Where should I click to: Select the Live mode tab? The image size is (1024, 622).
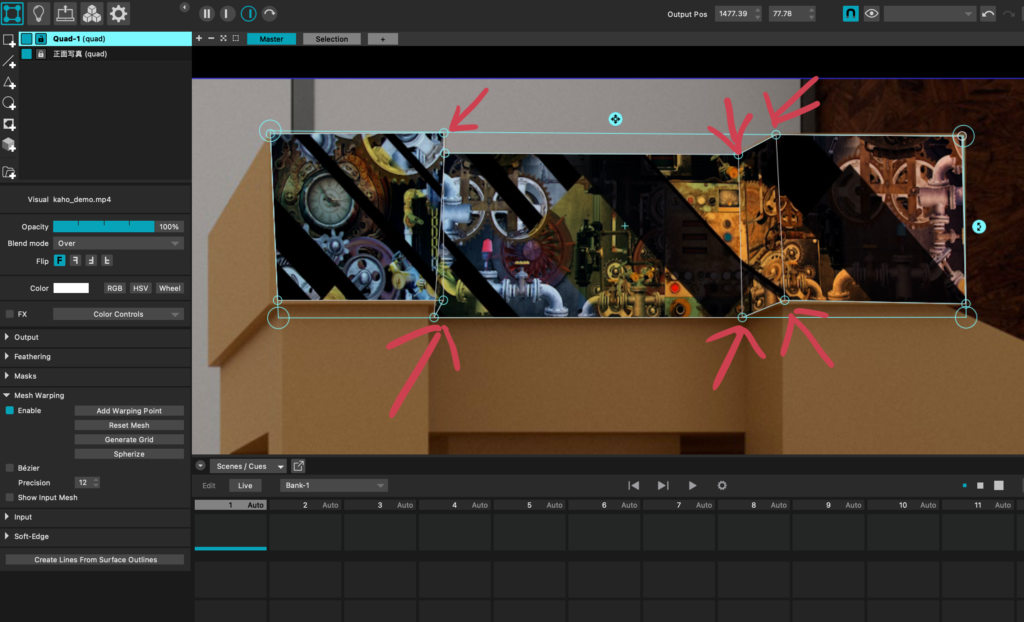tap(244, 486)
